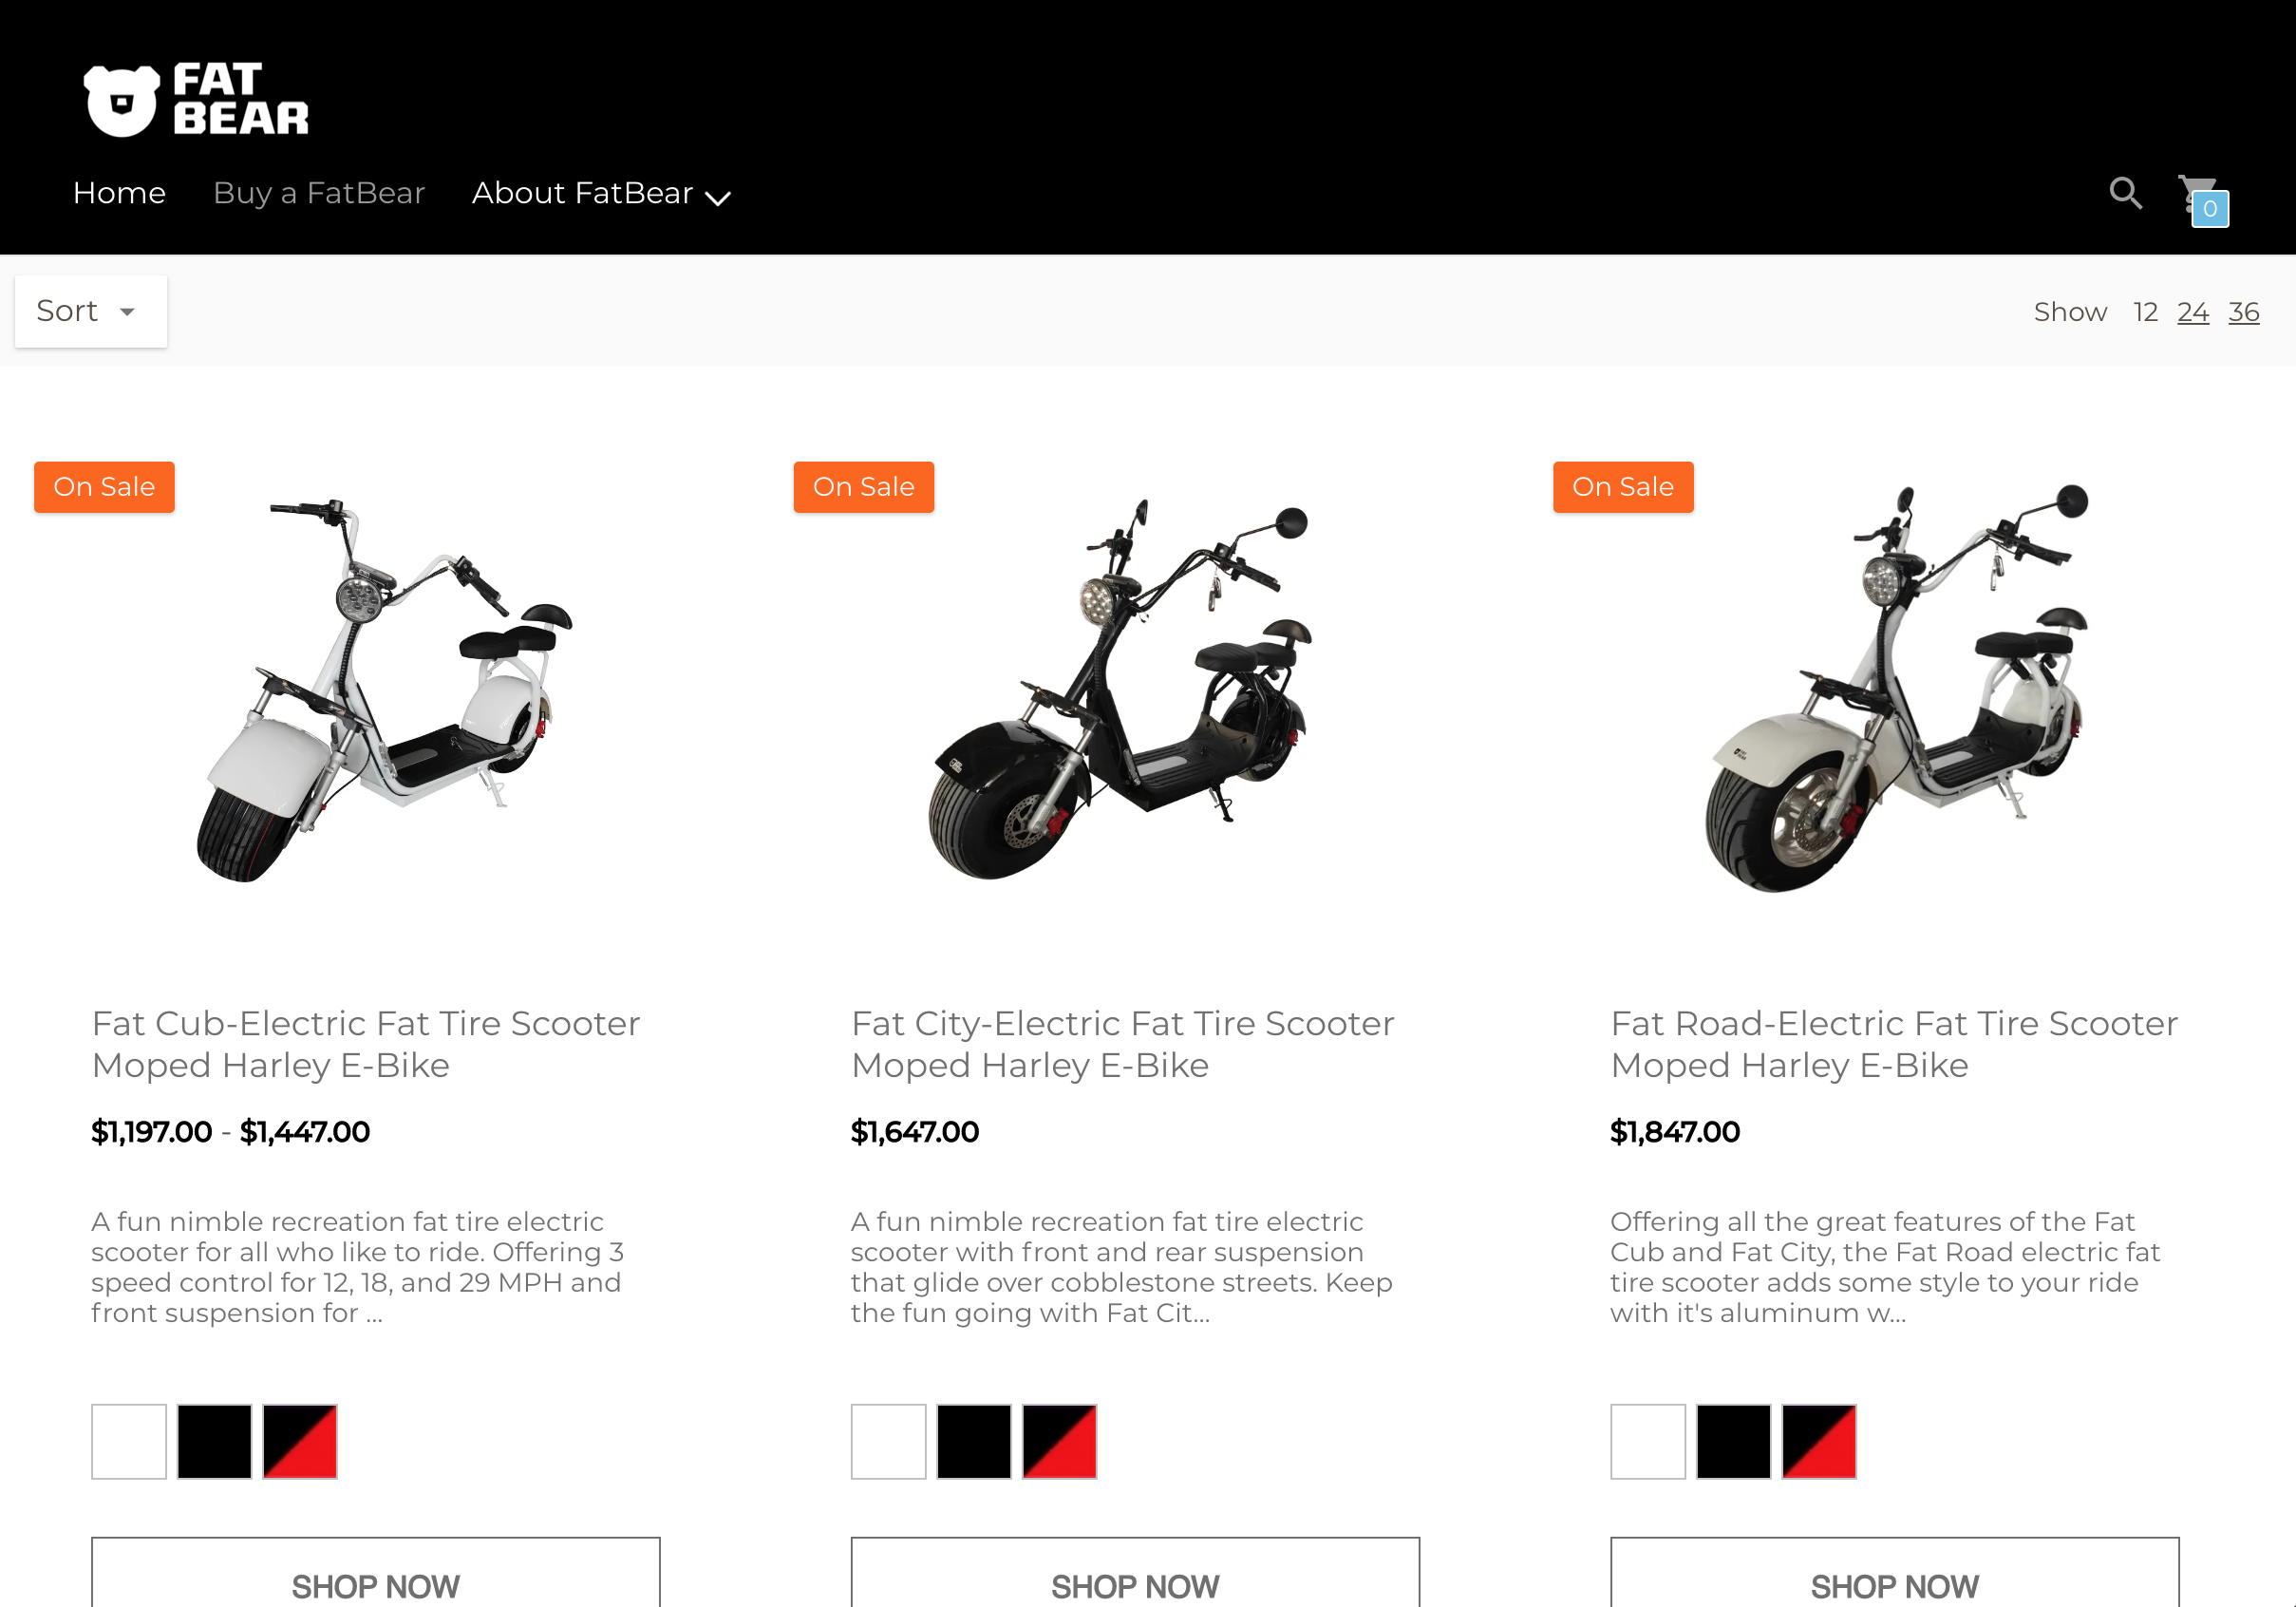Open the shopping cart icon
Screen dimensions: 2296x1607
2203,200
